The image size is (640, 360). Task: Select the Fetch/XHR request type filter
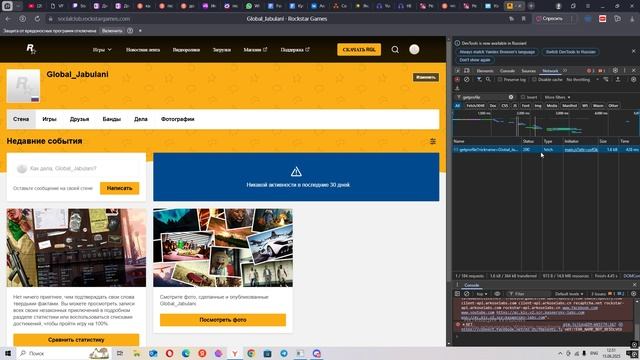pos(475,106)
